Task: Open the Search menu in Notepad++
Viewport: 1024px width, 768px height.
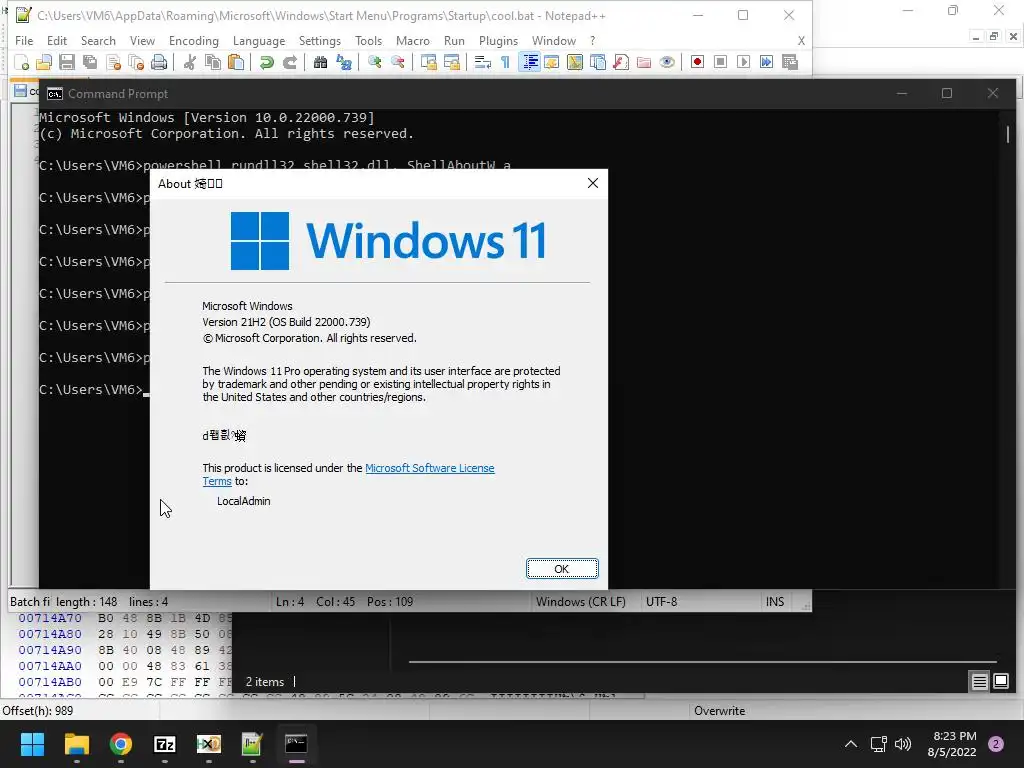Action: [x=98, y=40]
